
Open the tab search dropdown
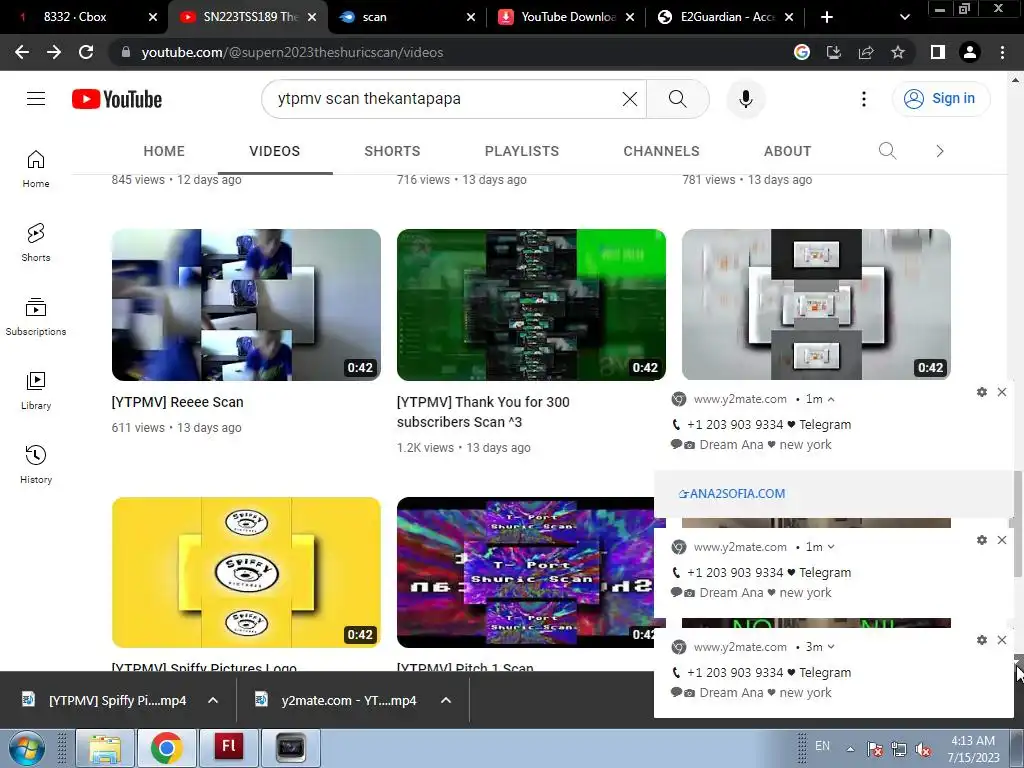[904, 17]
